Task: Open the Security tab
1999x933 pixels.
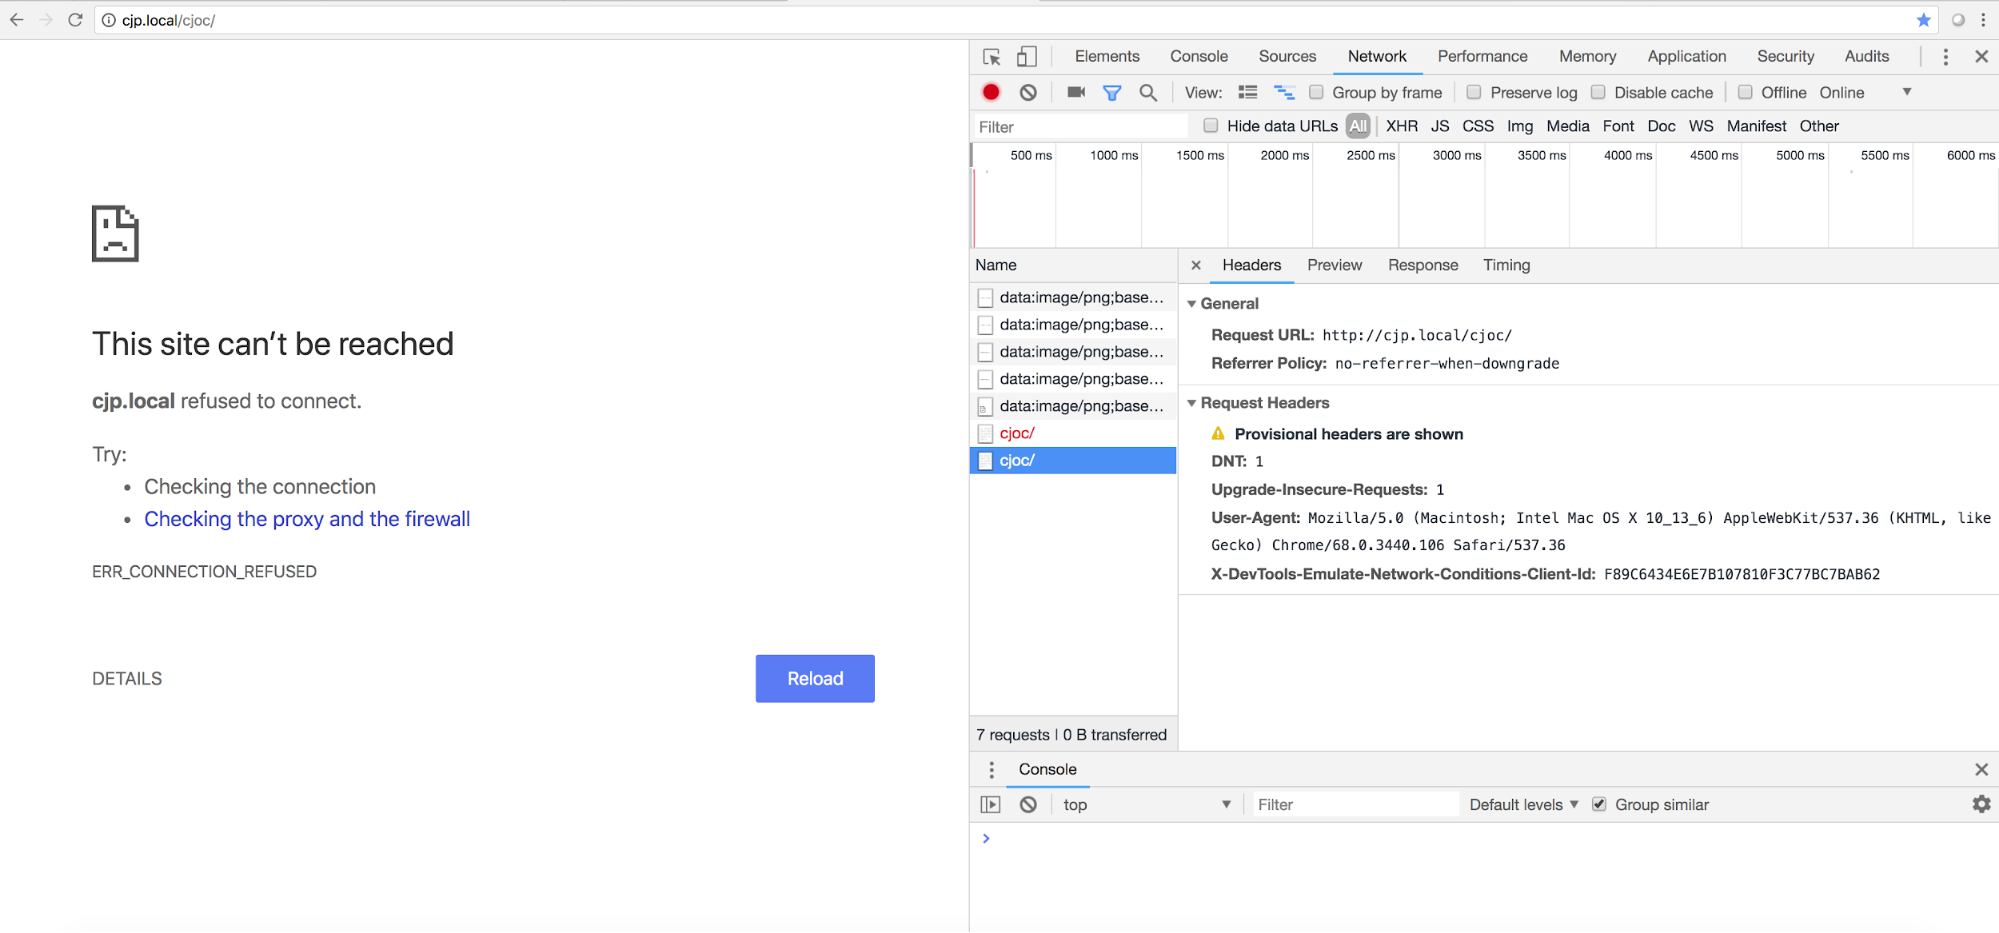Action: pos(1785,57)
